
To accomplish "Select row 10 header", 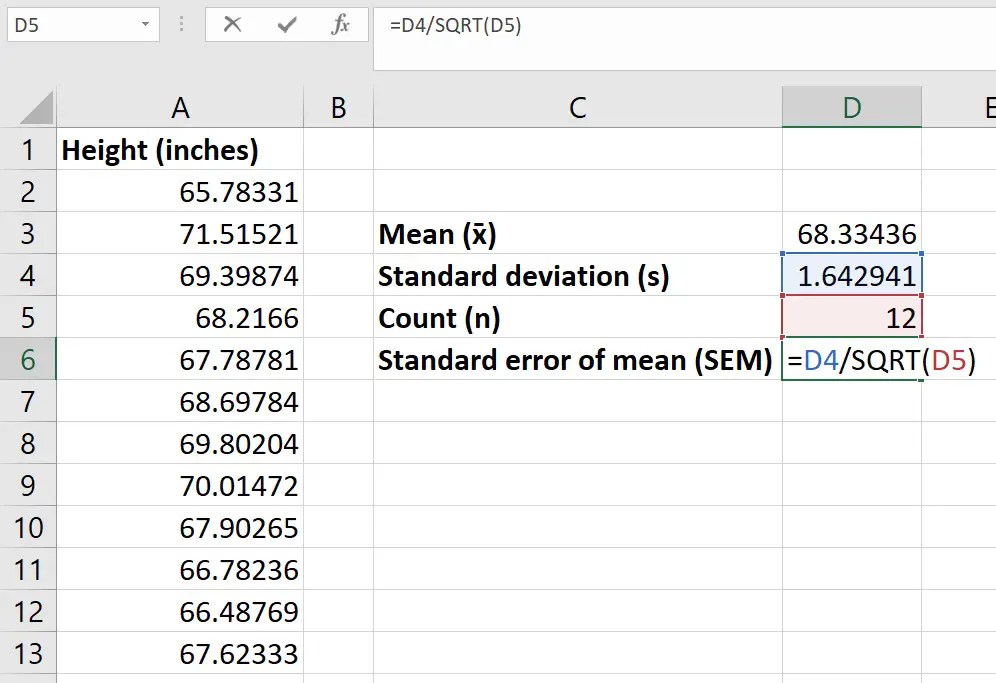I will pos(28,527).
